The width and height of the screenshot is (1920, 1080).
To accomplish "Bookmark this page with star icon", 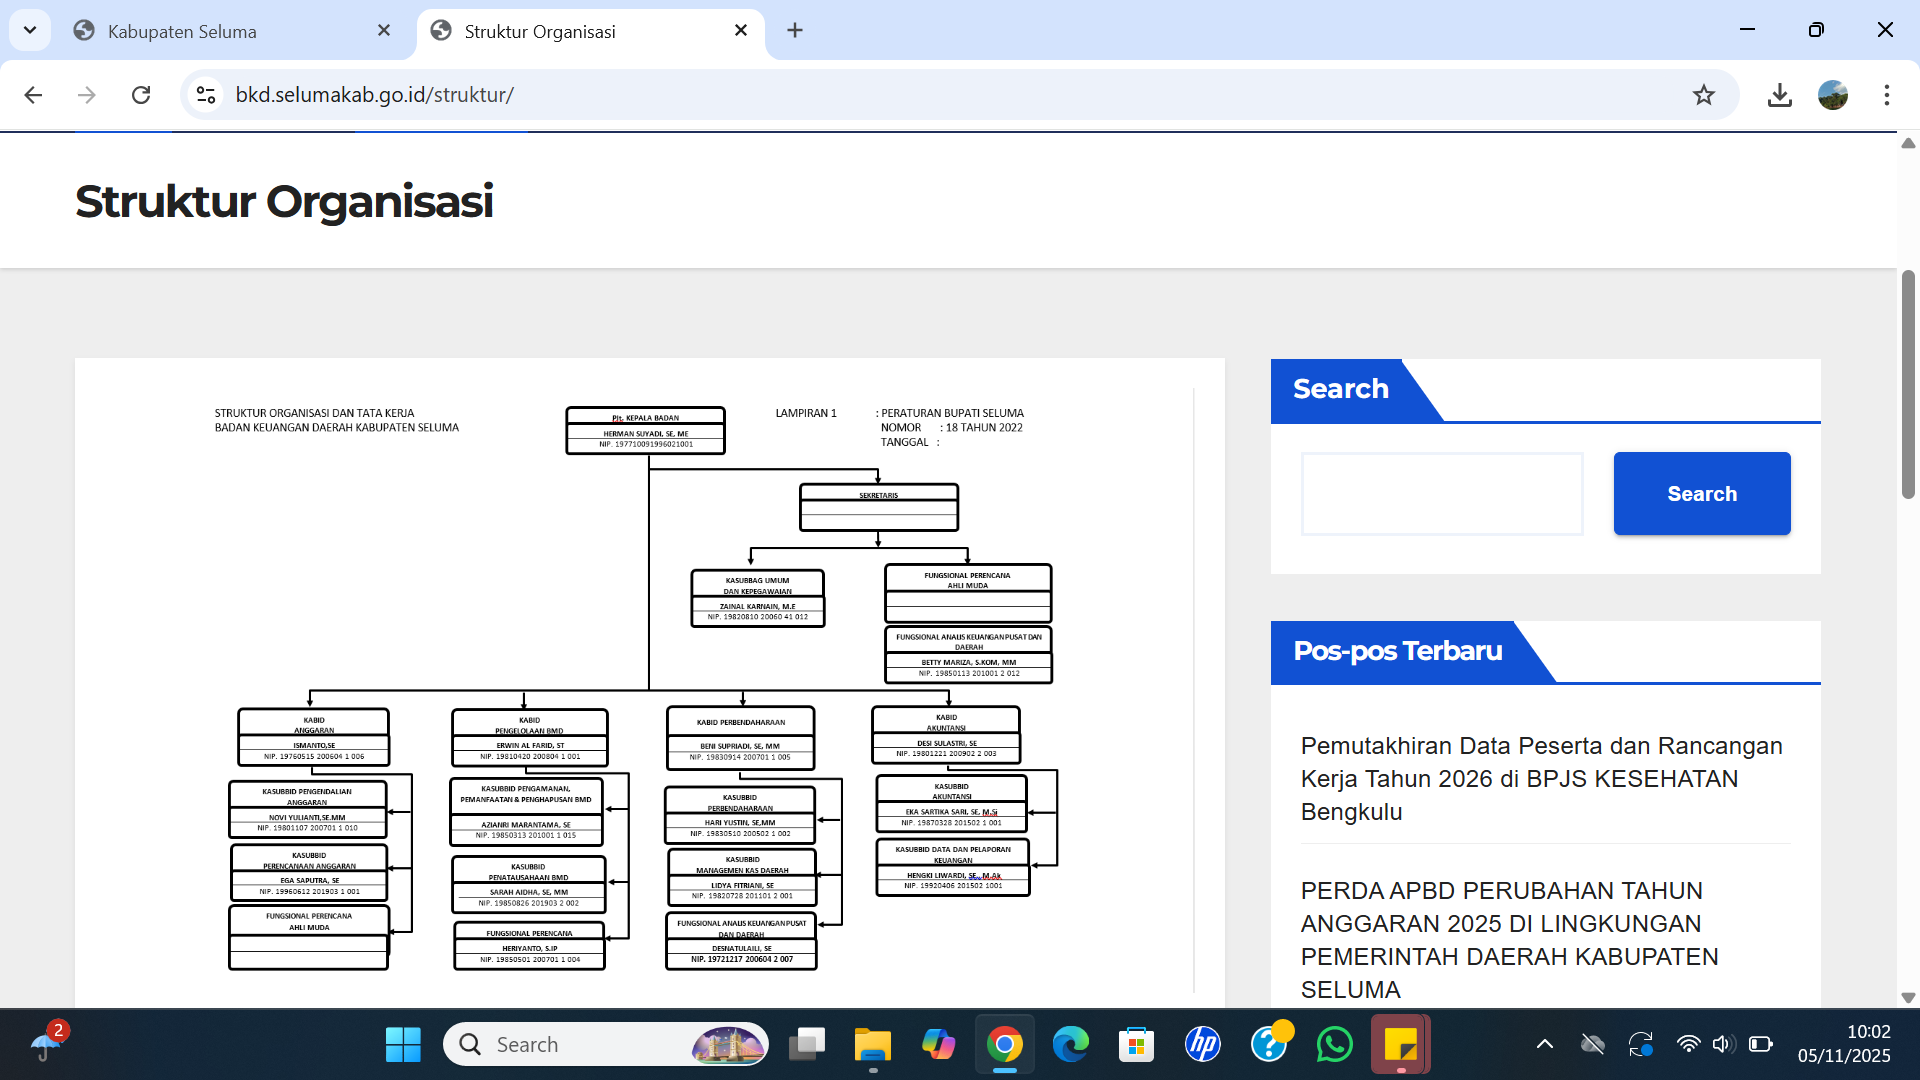I will point(1703,95).
